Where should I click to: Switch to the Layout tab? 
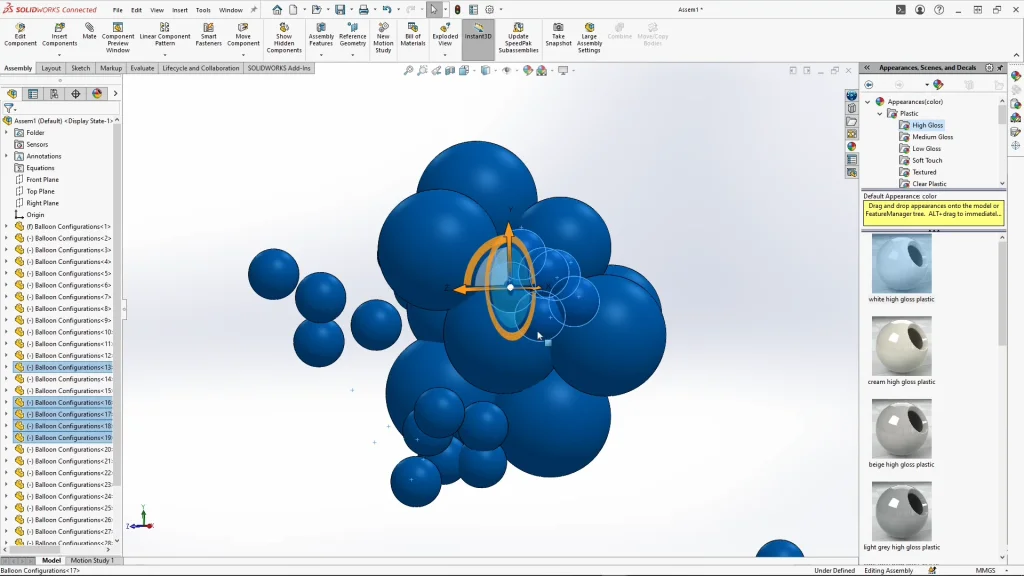[51, 68]
